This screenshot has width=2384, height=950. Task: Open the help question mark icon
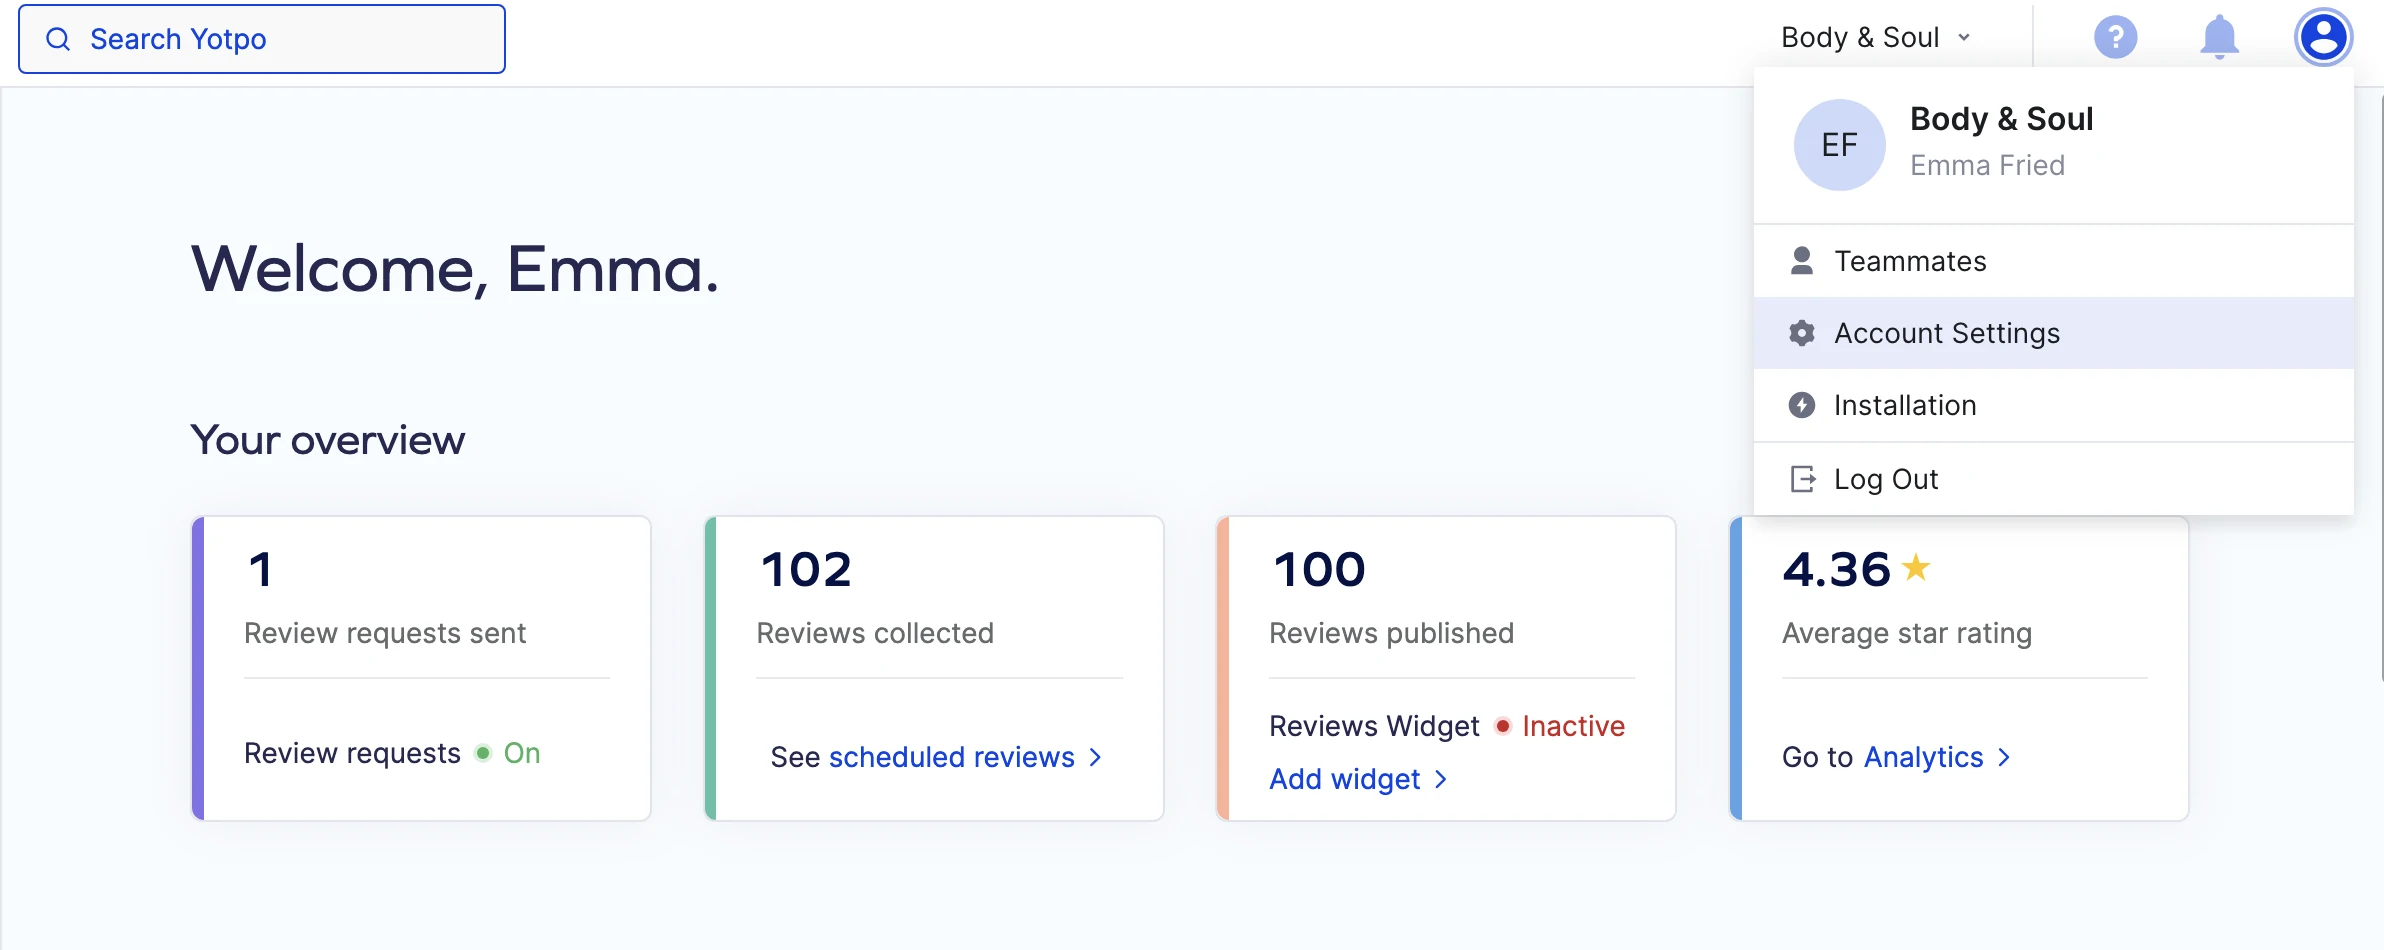pyautogui.click(x=2115, y=38)
